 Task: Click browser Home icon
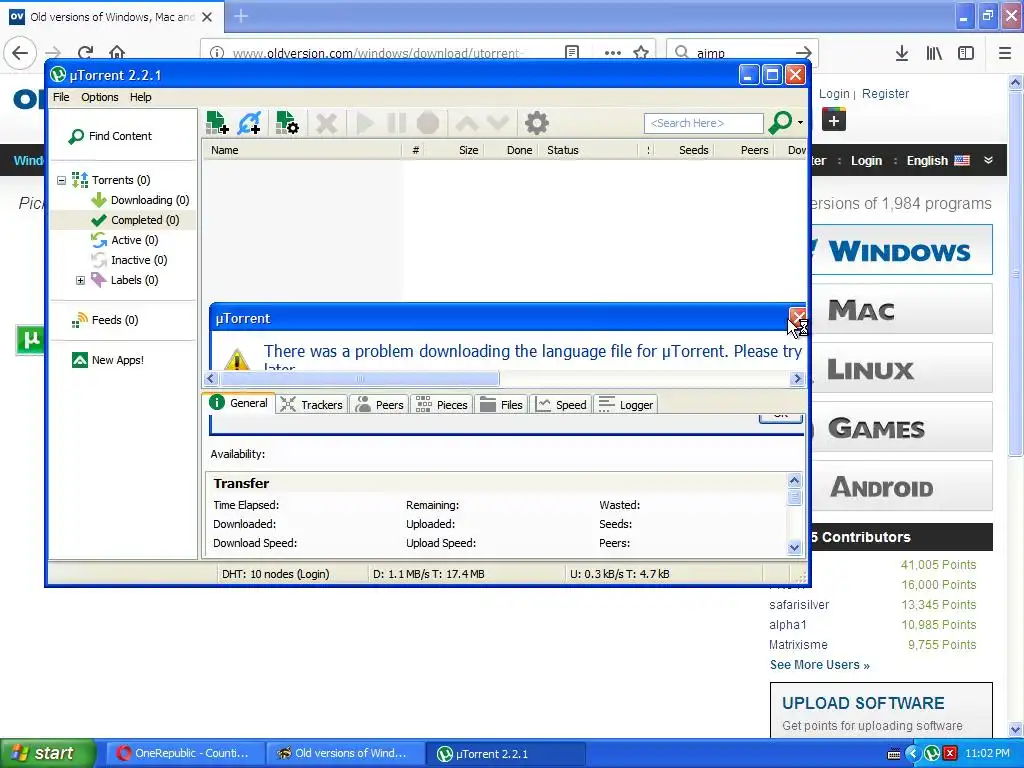click(x=117, y=52)
